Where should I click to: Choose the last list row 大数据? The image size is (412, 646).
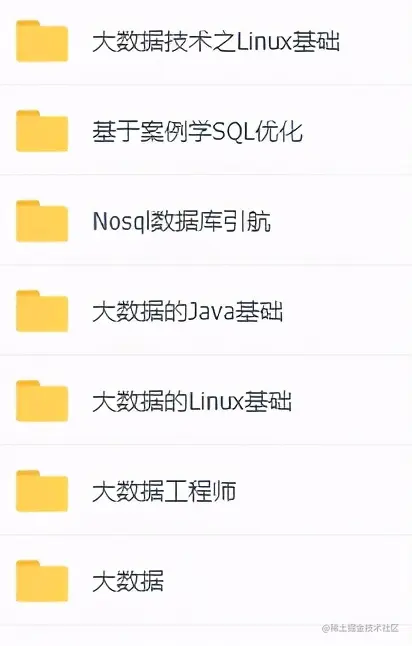[x=206, y=580]
